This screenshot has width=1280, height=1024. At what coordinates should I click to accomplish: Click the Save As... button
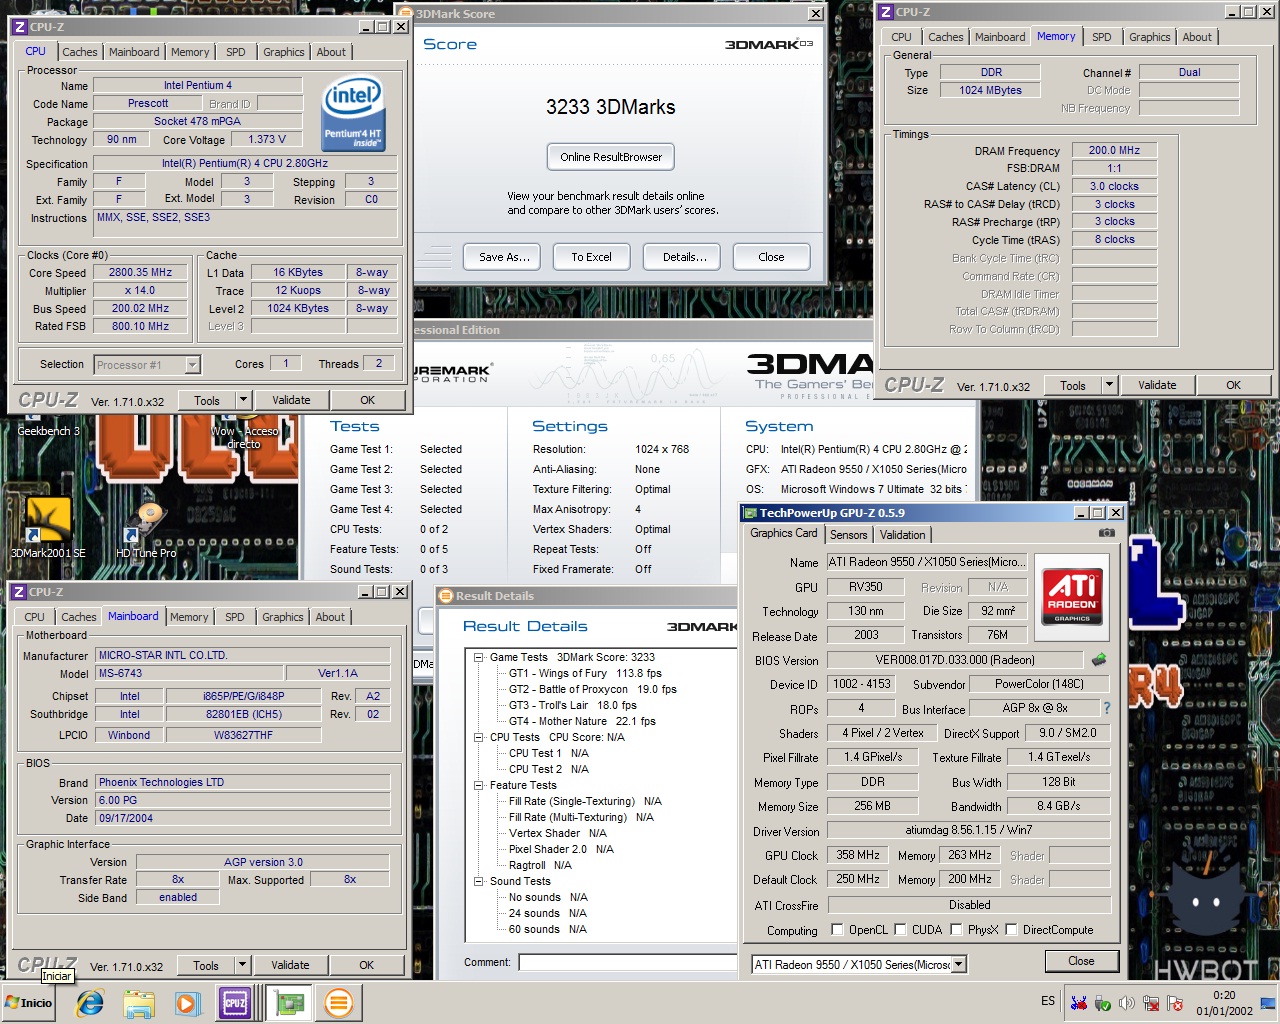point(503,257)
